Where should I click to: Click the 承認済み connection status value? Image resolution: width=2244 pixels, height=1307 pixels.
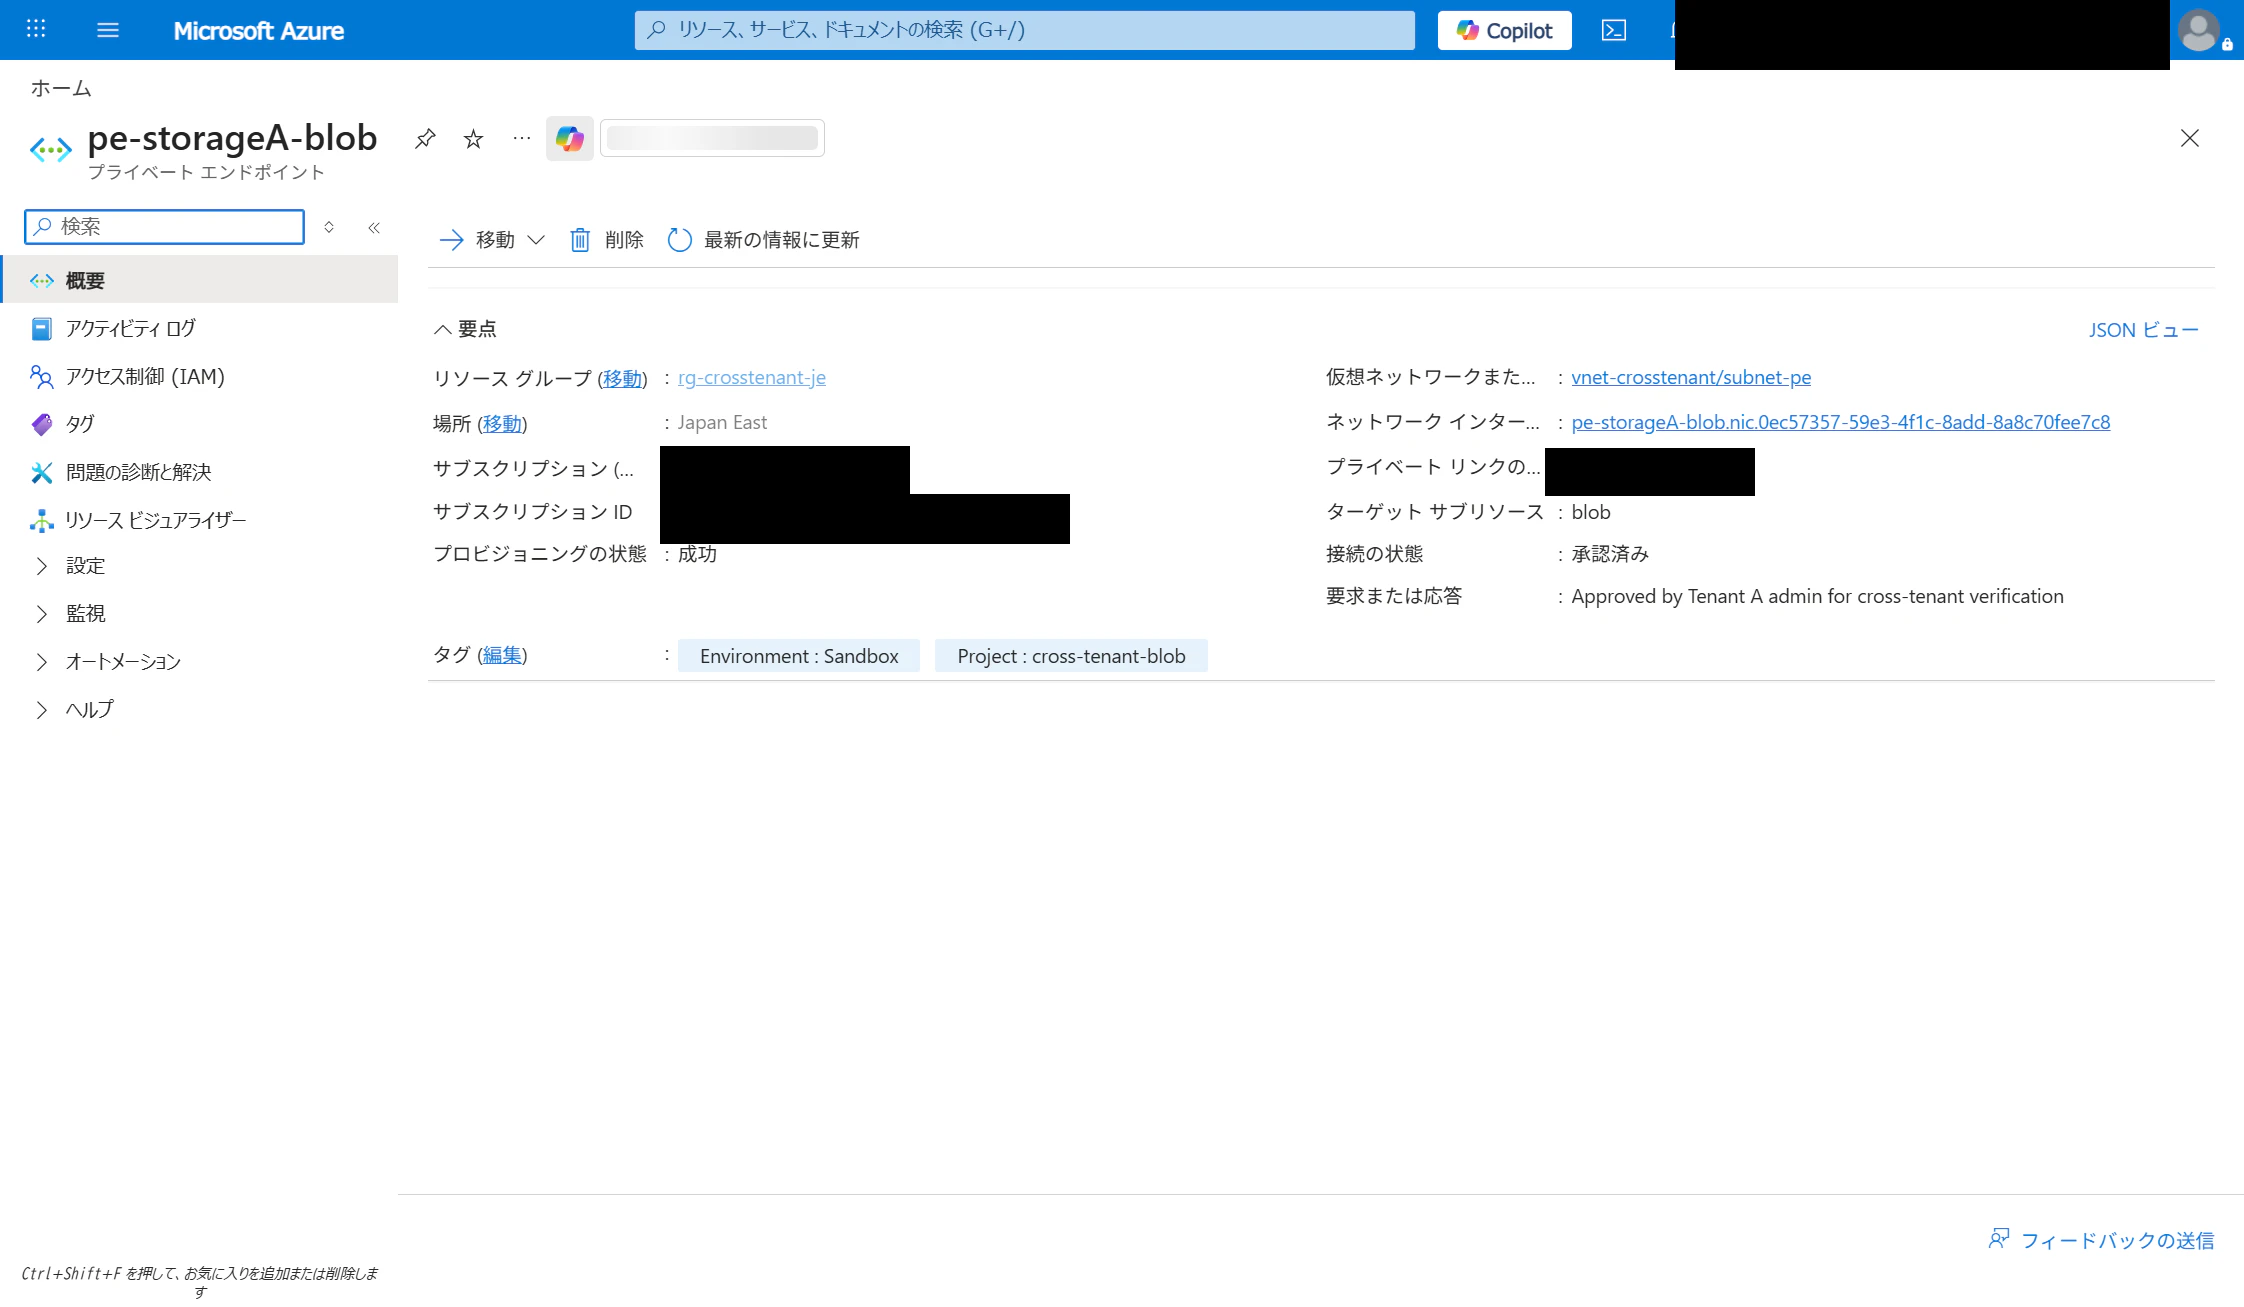pyautogui.click(x=1610, y=554)
